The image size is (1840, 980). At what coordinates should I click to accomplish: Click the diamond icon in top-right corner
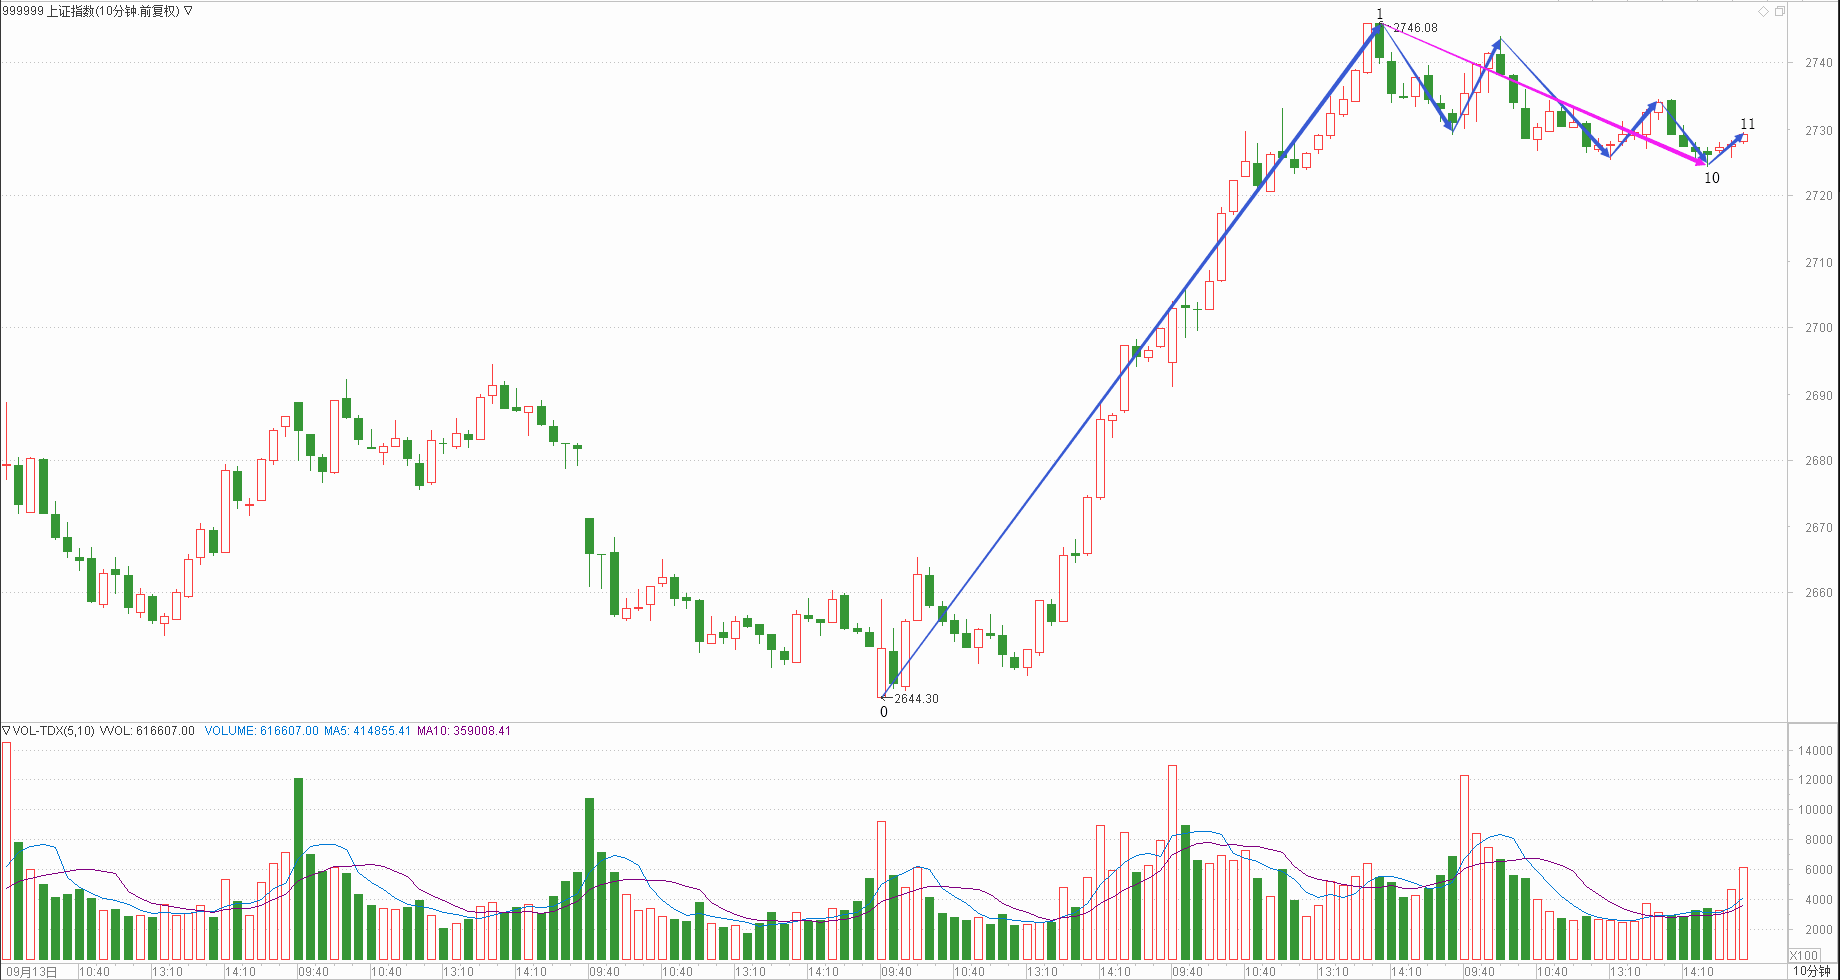(1763, 11)
